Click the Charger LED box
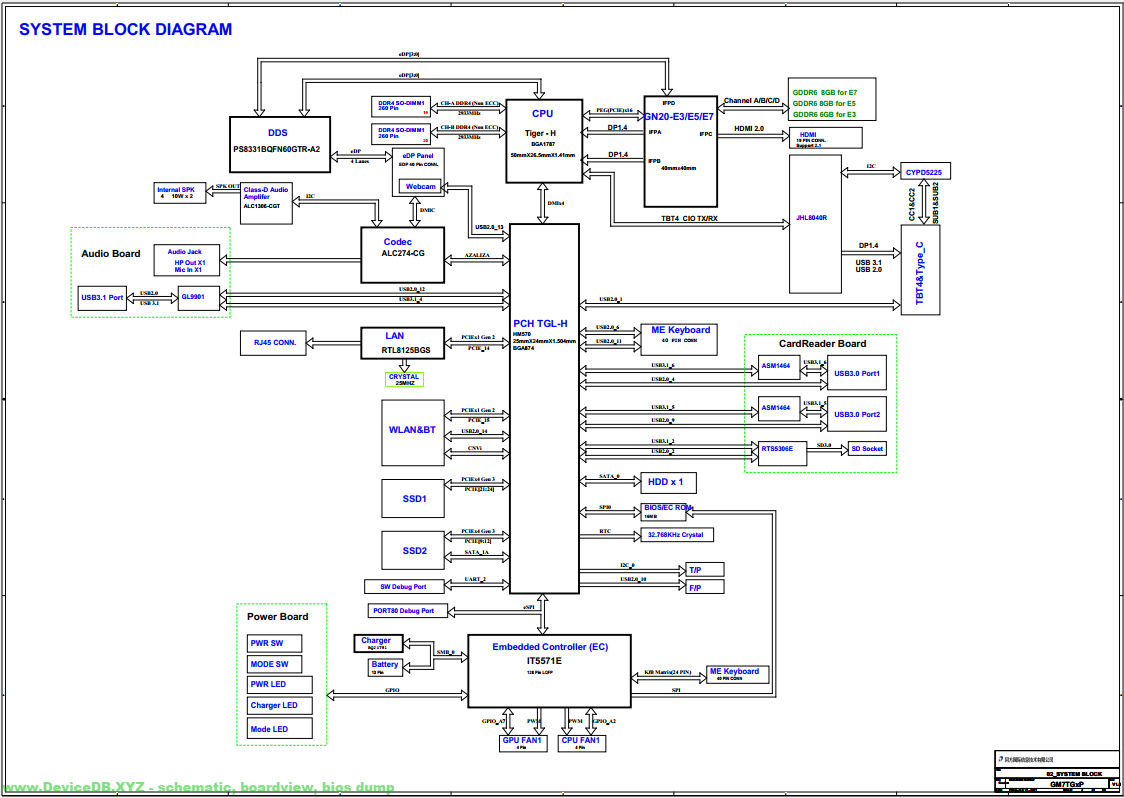 coord(280,706)
